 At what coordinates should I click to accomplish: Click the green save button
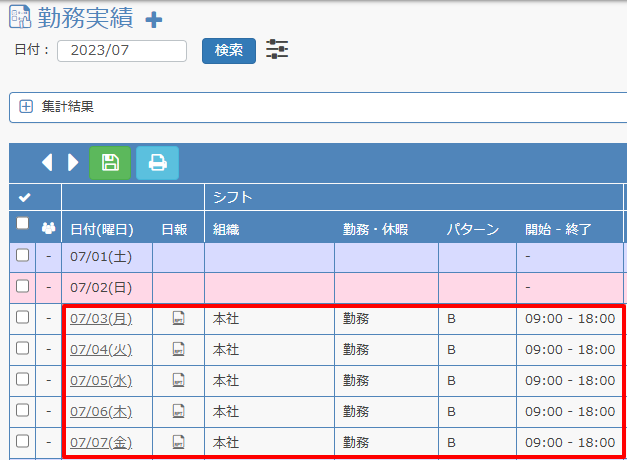110,162
